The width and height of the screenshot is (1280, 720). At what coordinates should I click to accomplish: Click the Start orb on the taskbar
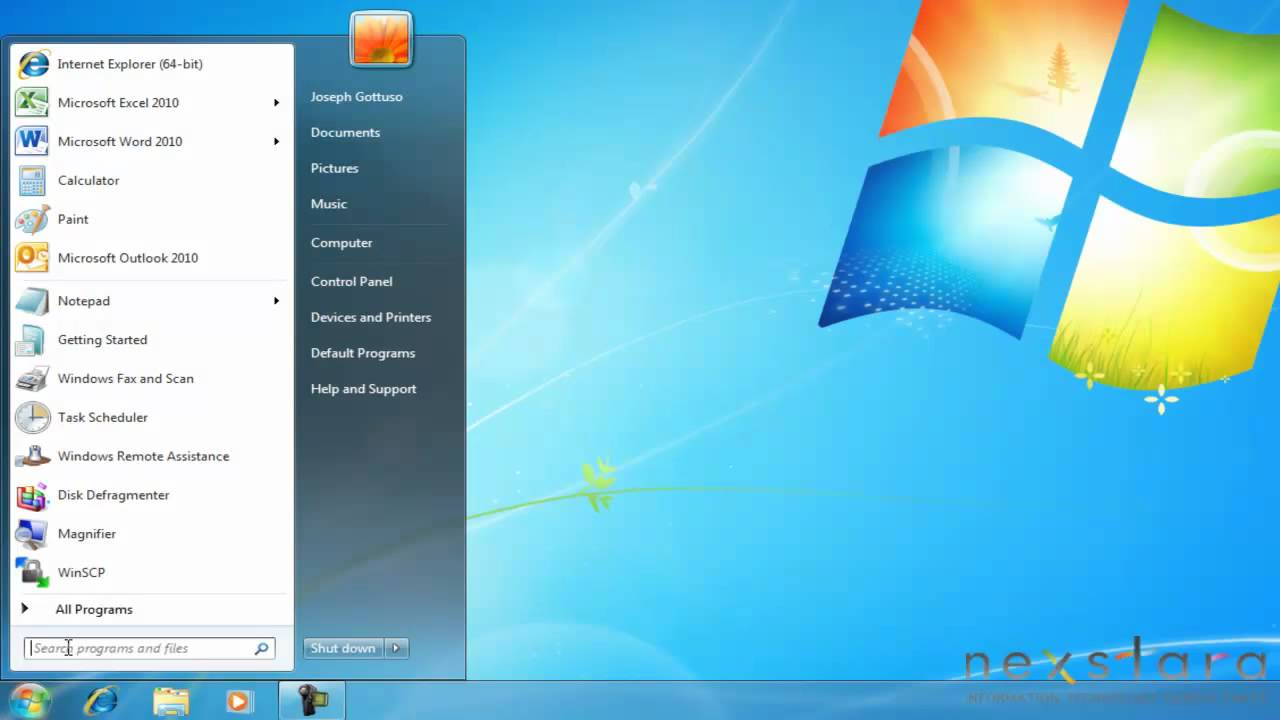[29, 700]
